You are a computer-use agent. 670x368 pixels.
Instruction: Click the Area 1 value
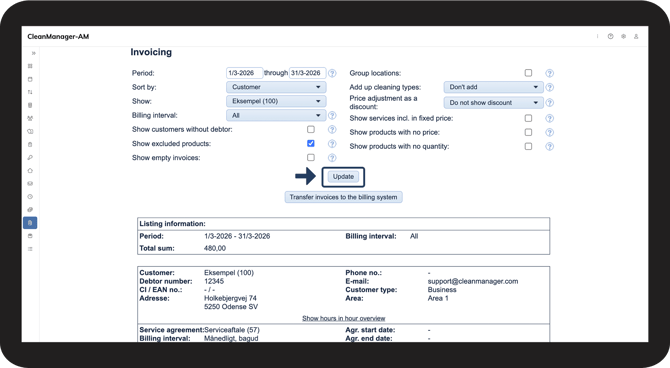click(x=438, y=298)
